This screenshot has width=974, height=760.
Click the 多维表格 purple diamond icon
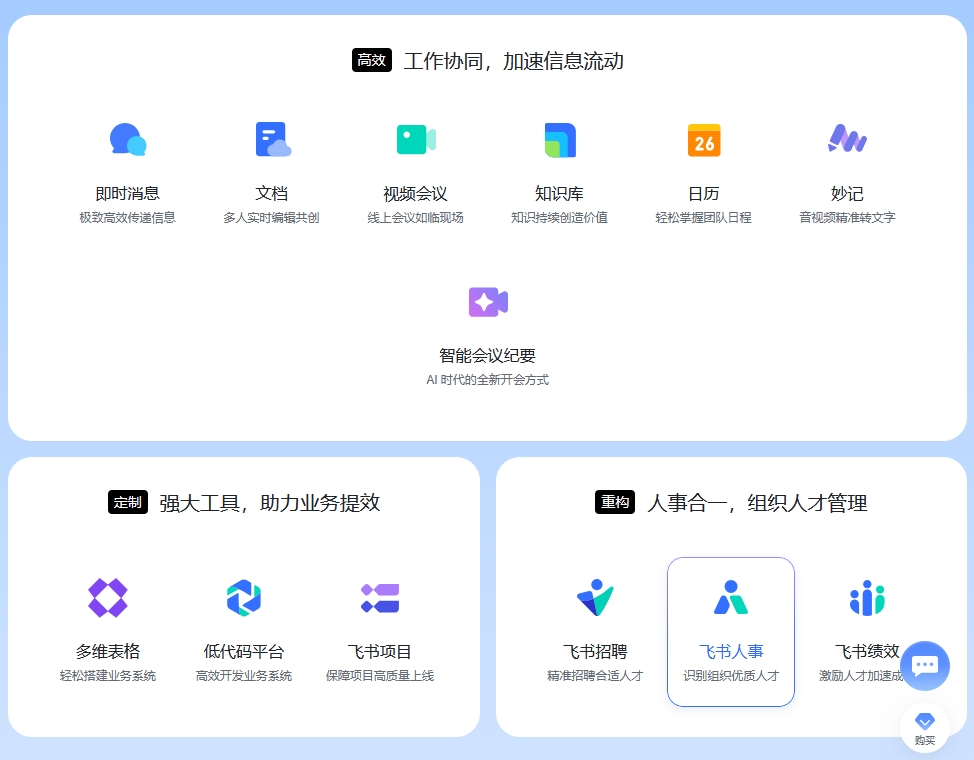[107, 597]
